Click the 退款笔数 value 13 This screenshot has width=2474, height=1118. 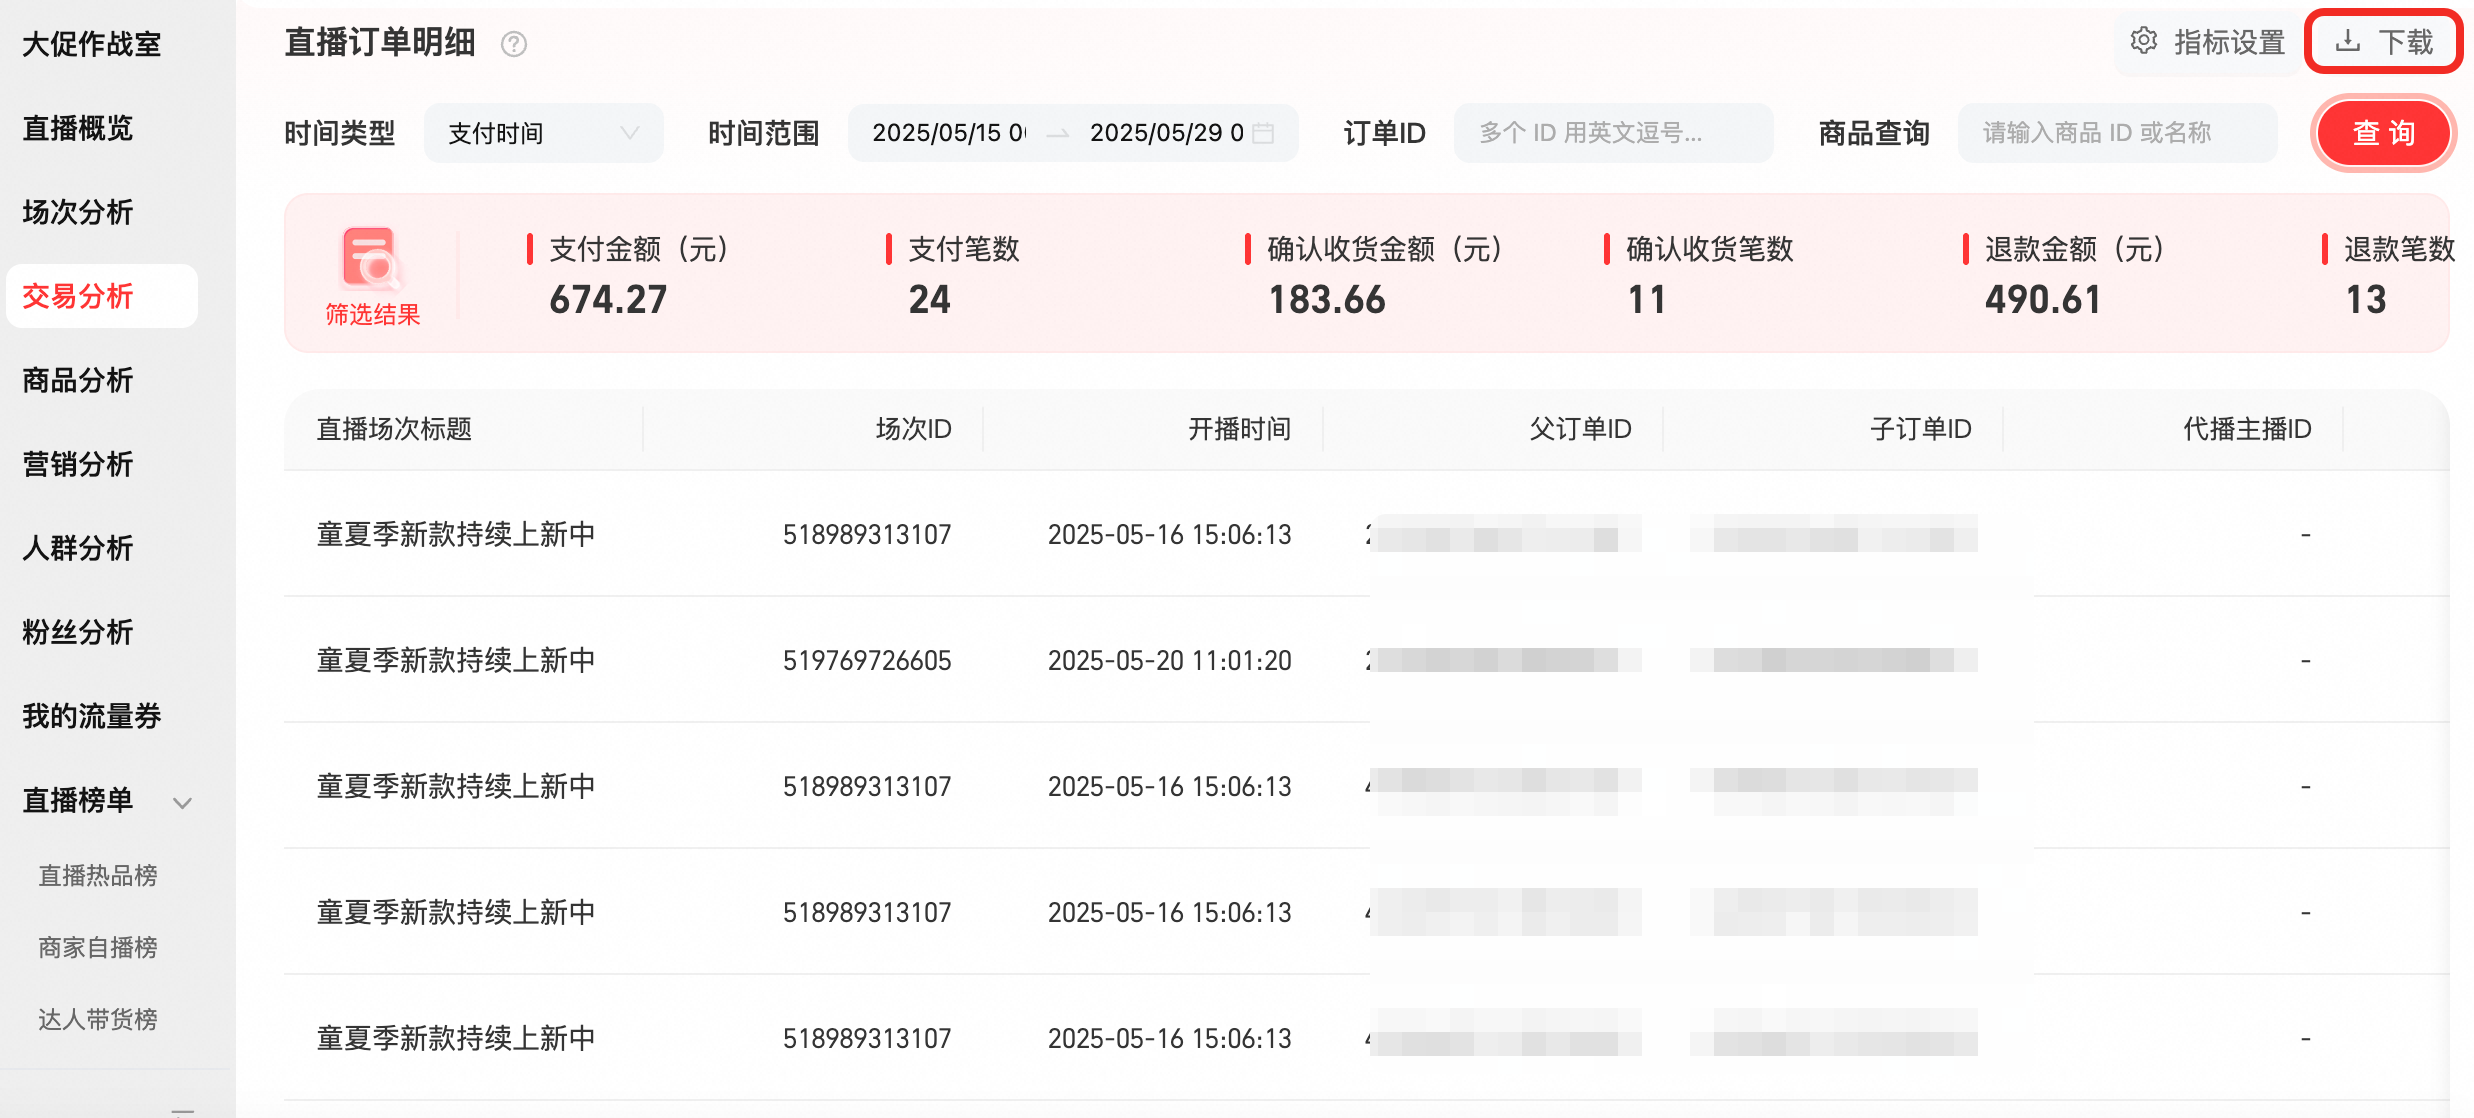[x=2366, y=300]
